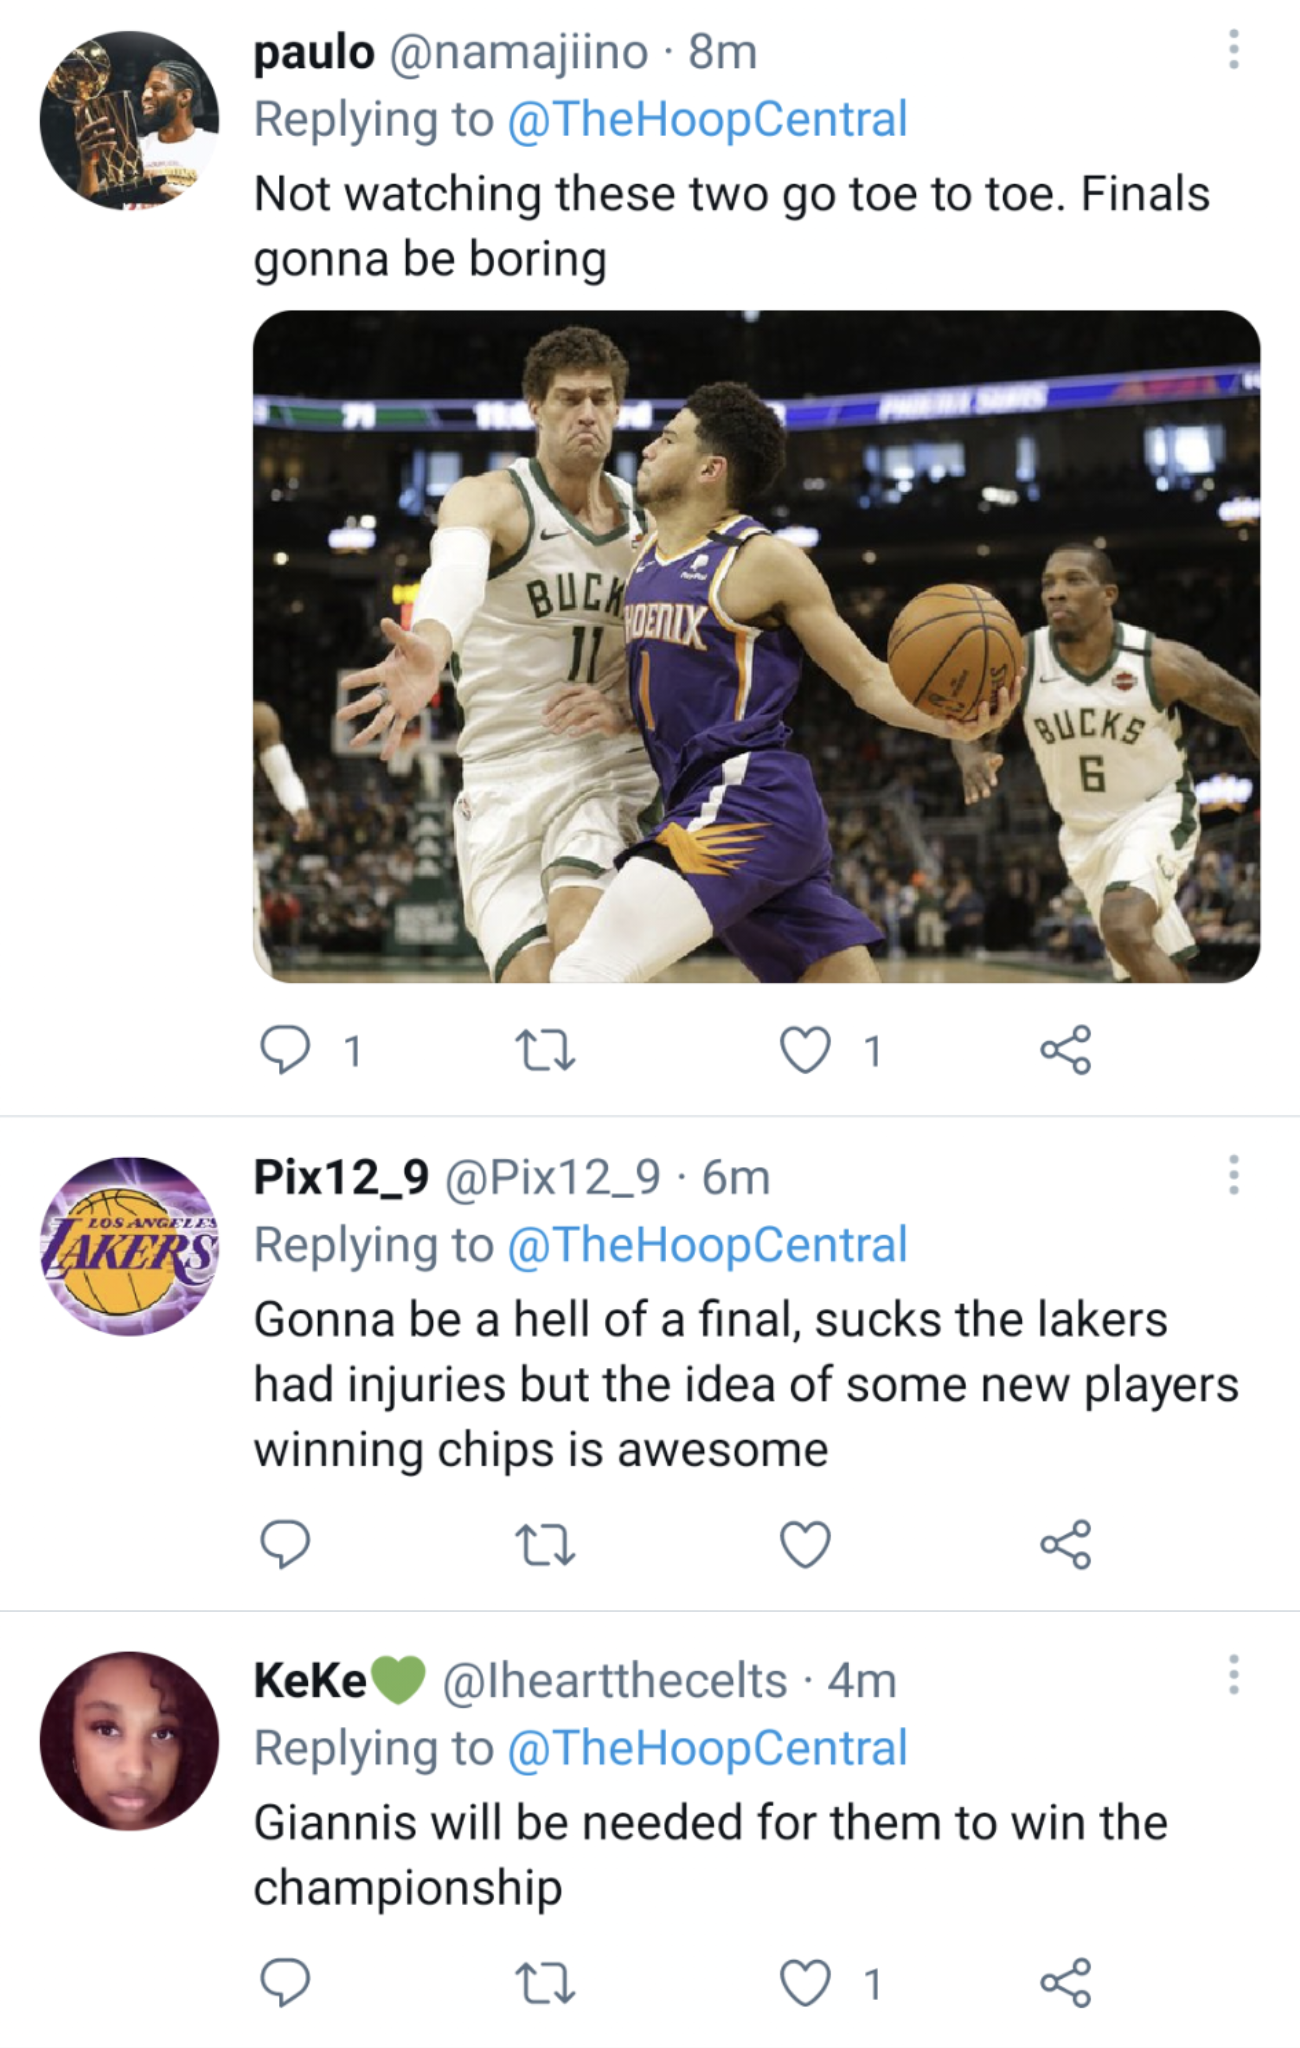This screenshot has width=1300, height=2048.
Task: Like KeKe's Giannis tweet
Action: point(805,1983)
